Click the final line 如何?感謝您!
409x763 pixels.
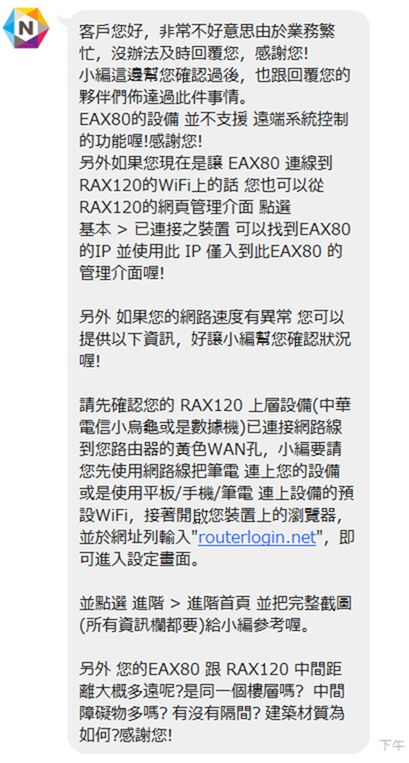(125, 734)
